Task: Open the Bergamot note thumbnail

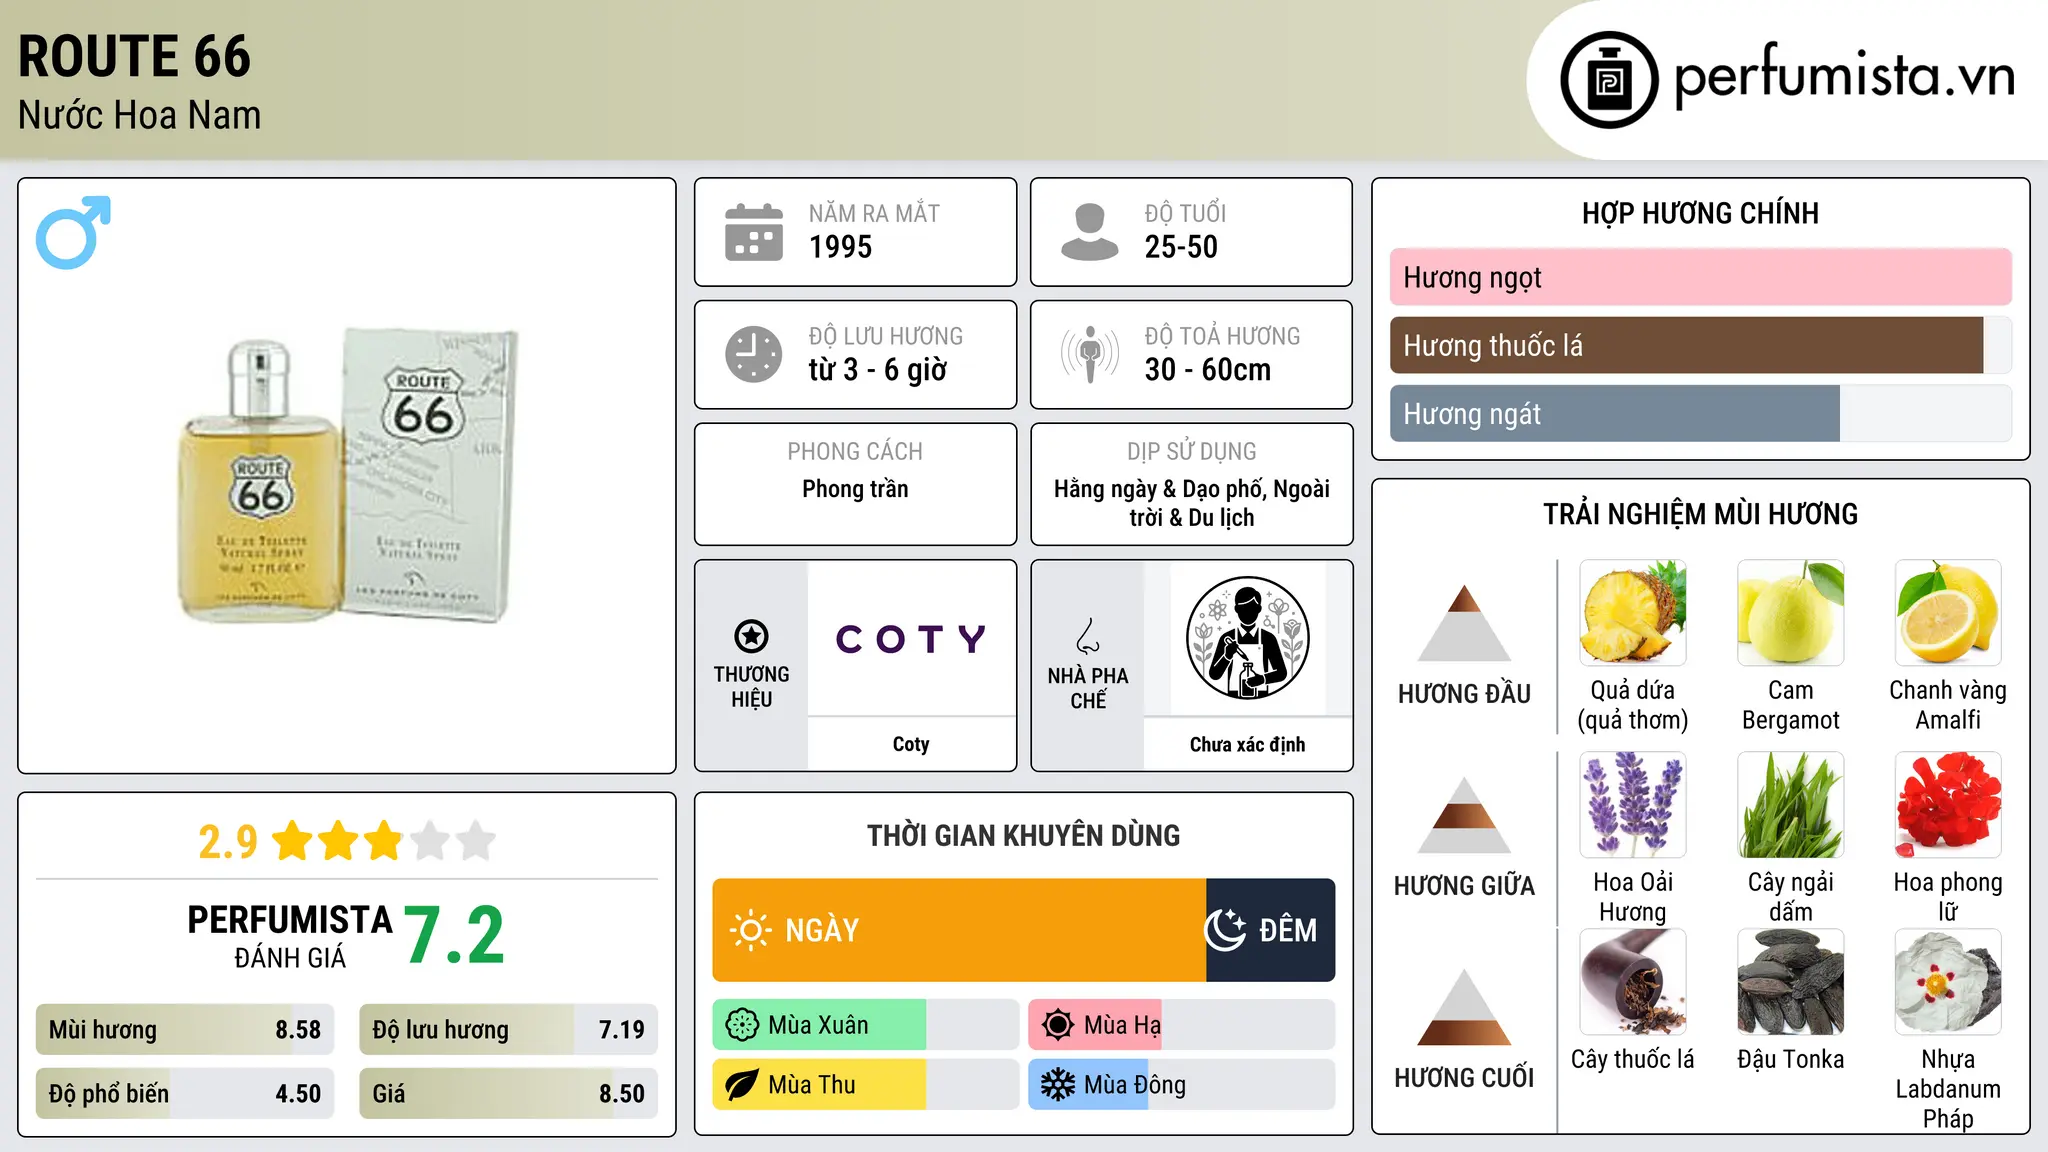Action: click(1791, 613)
